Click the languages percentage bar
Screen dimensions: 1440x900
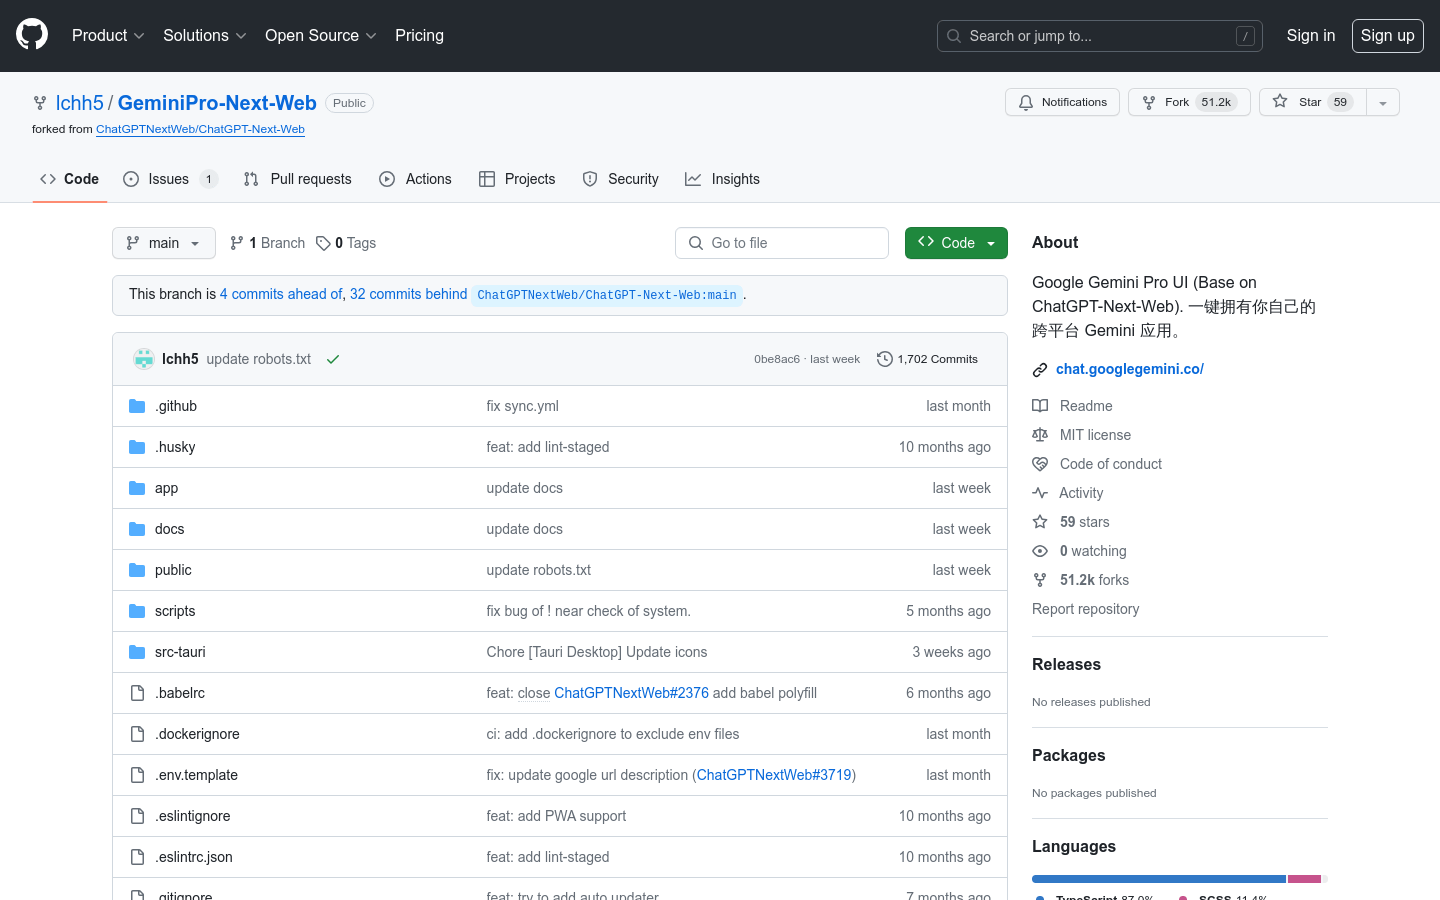[1179, 879]
